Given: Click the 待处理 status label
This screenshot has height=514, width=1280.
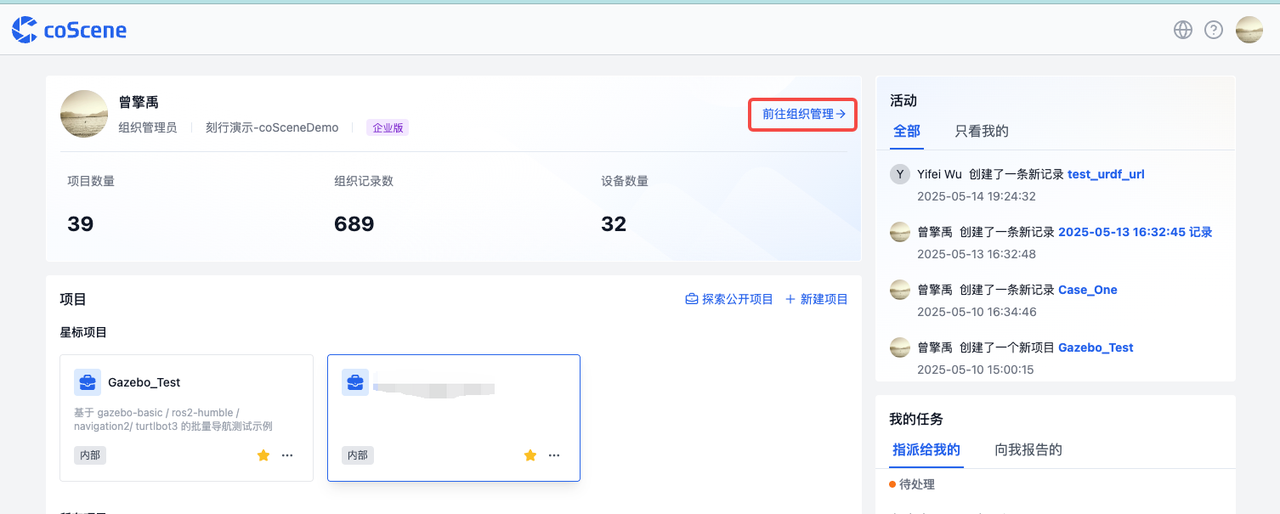Looking at the screenshot, I should [x=917, y=485].
